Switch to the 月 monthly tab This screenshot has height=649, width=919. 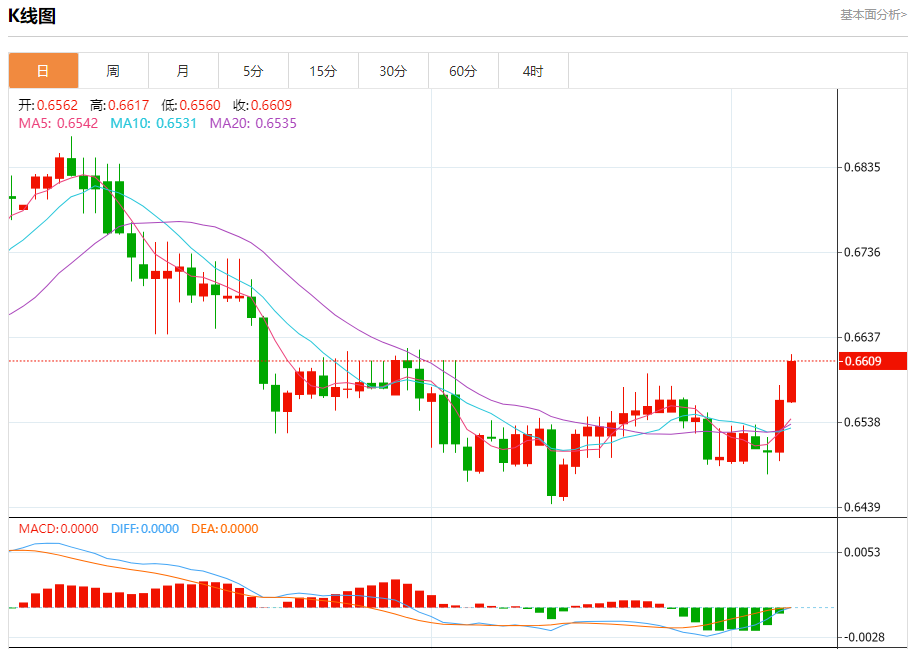(x=183, y=71)
